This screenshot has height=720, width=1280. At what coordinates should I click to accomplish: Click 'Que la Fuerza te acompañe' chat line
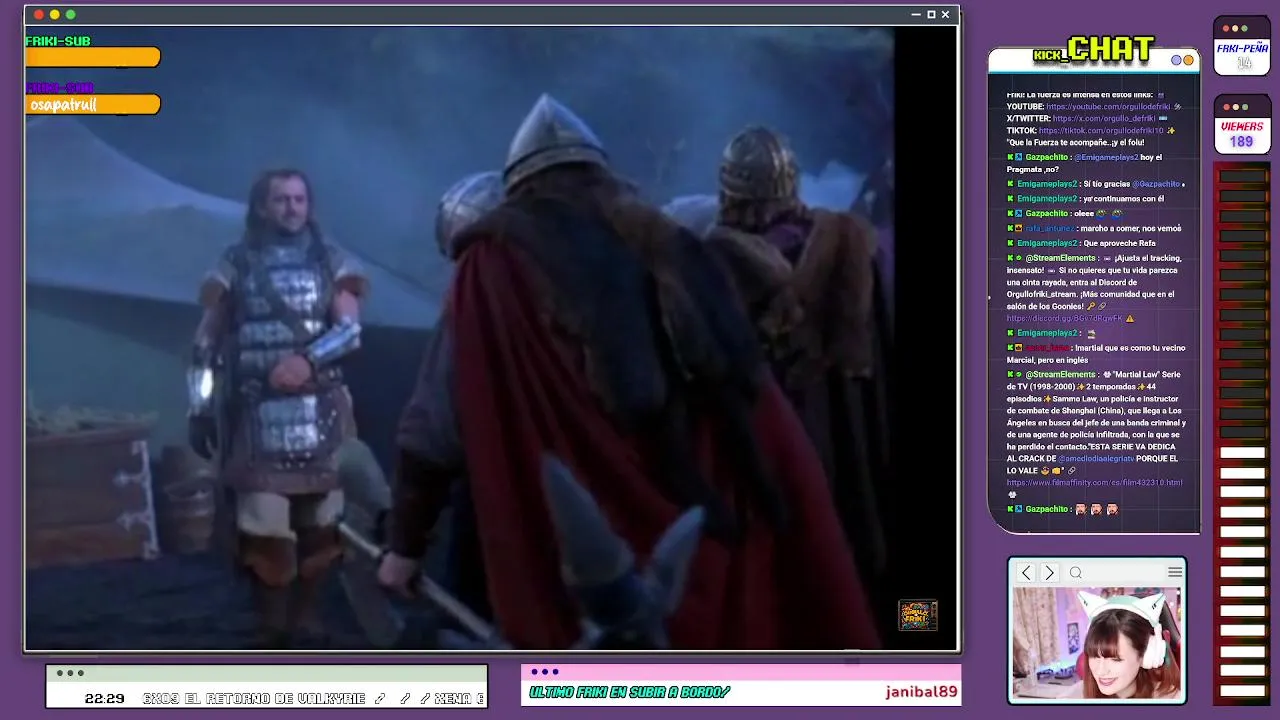pyautogui.click(x=1075, y=143)
